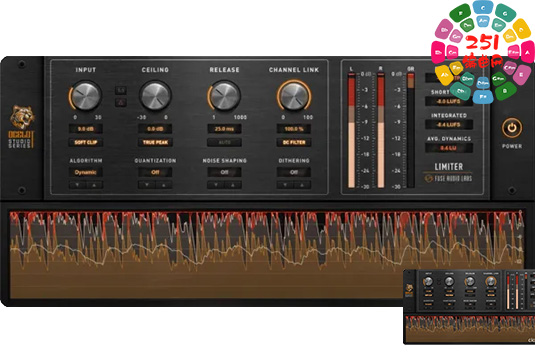Viewport: 535px width, 363px height.
Task: Click the GR gain reduction meter
Action: pyautogui.click(x=411, y=130)
